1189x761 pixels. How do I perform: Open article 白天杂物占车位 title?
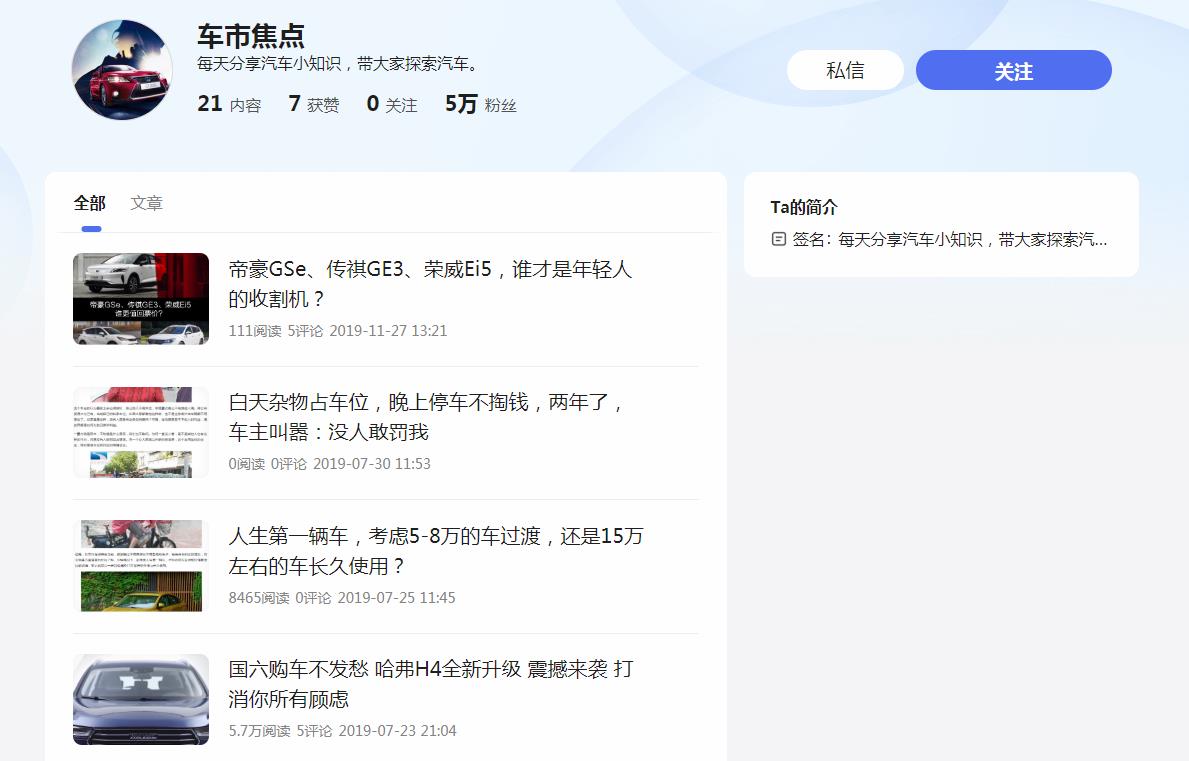tap(426, 417)
